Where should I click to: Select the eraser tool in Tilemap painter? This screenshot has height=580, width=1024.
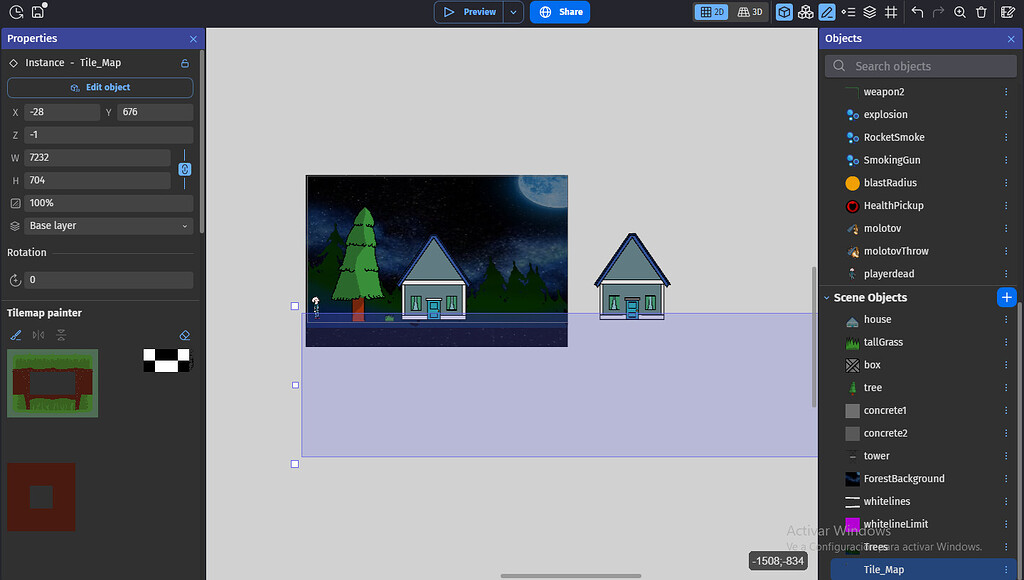[x=184, y=335]
